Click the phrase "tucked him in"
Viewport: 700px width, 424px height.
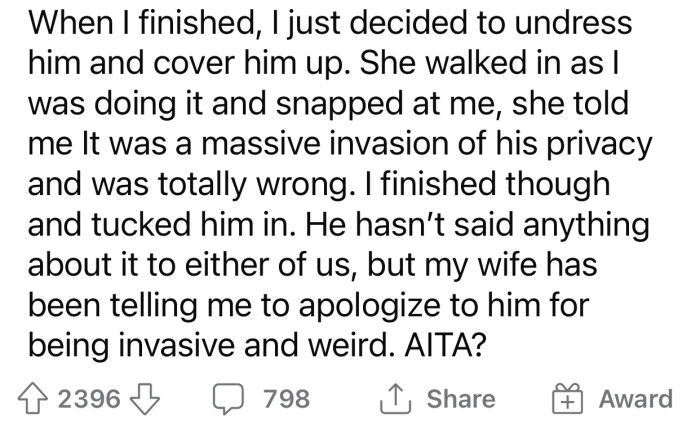pos(204,223)
